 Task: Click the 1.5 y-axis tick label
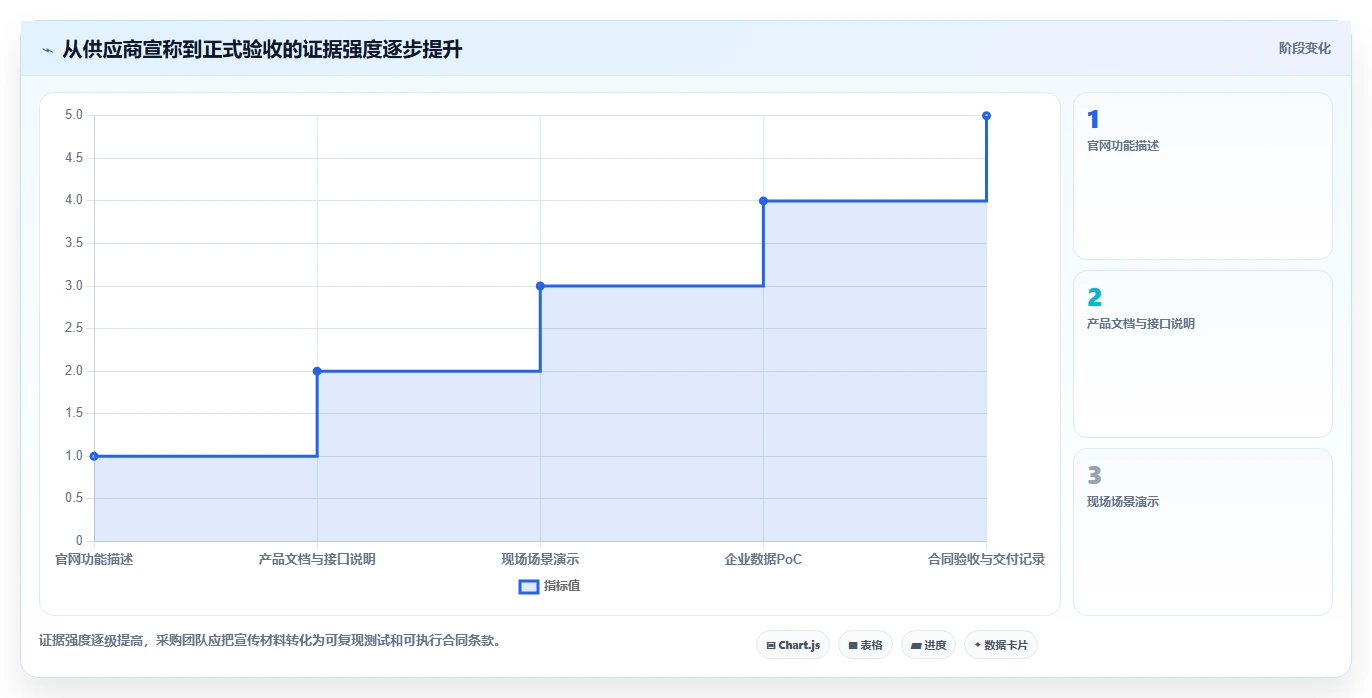(74, 413)
